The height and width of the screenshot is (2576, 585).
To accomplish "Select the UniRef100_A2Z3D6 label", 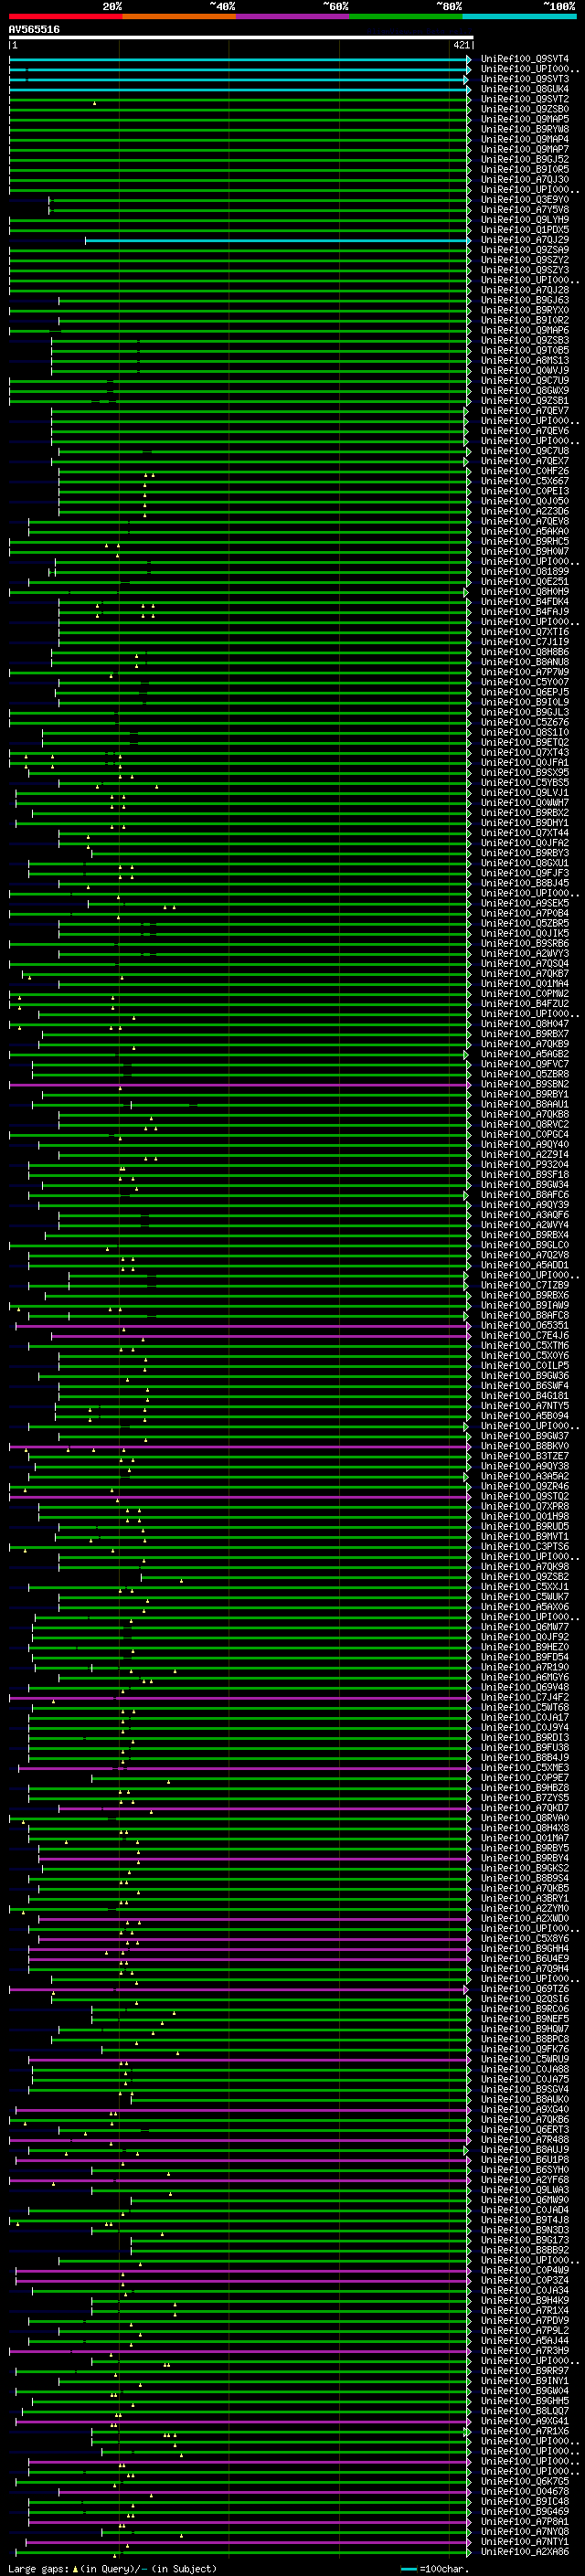I will (524, 511).
